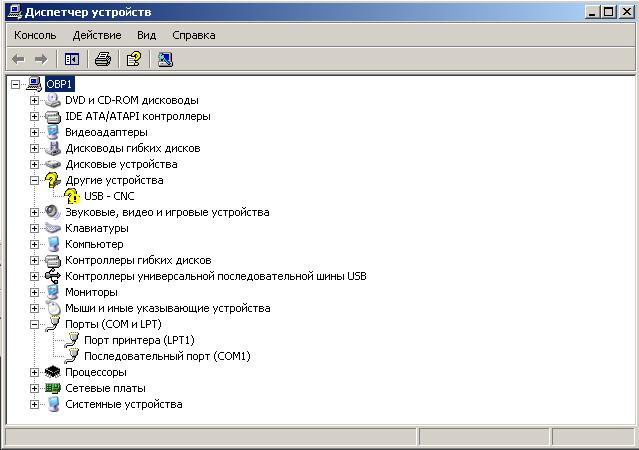
Task: Click the Сетевые платы network card icon
Action: click(x=53, y=388)
